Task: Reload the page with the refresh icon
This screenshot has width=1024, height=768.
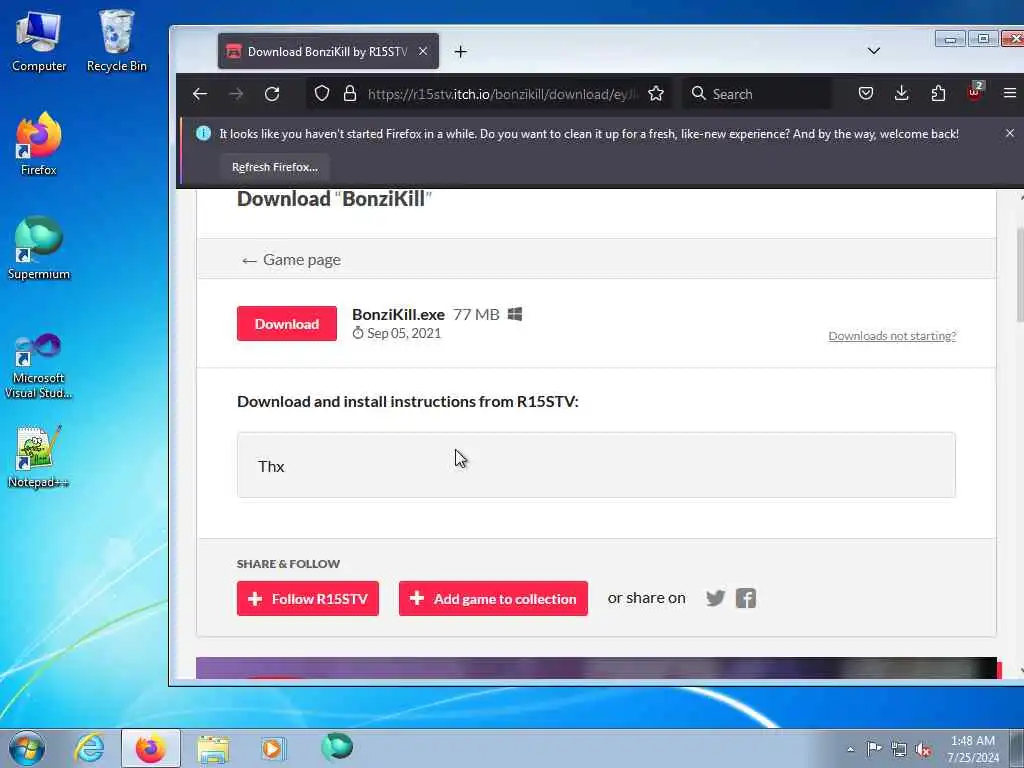Action: click(272, 94)
